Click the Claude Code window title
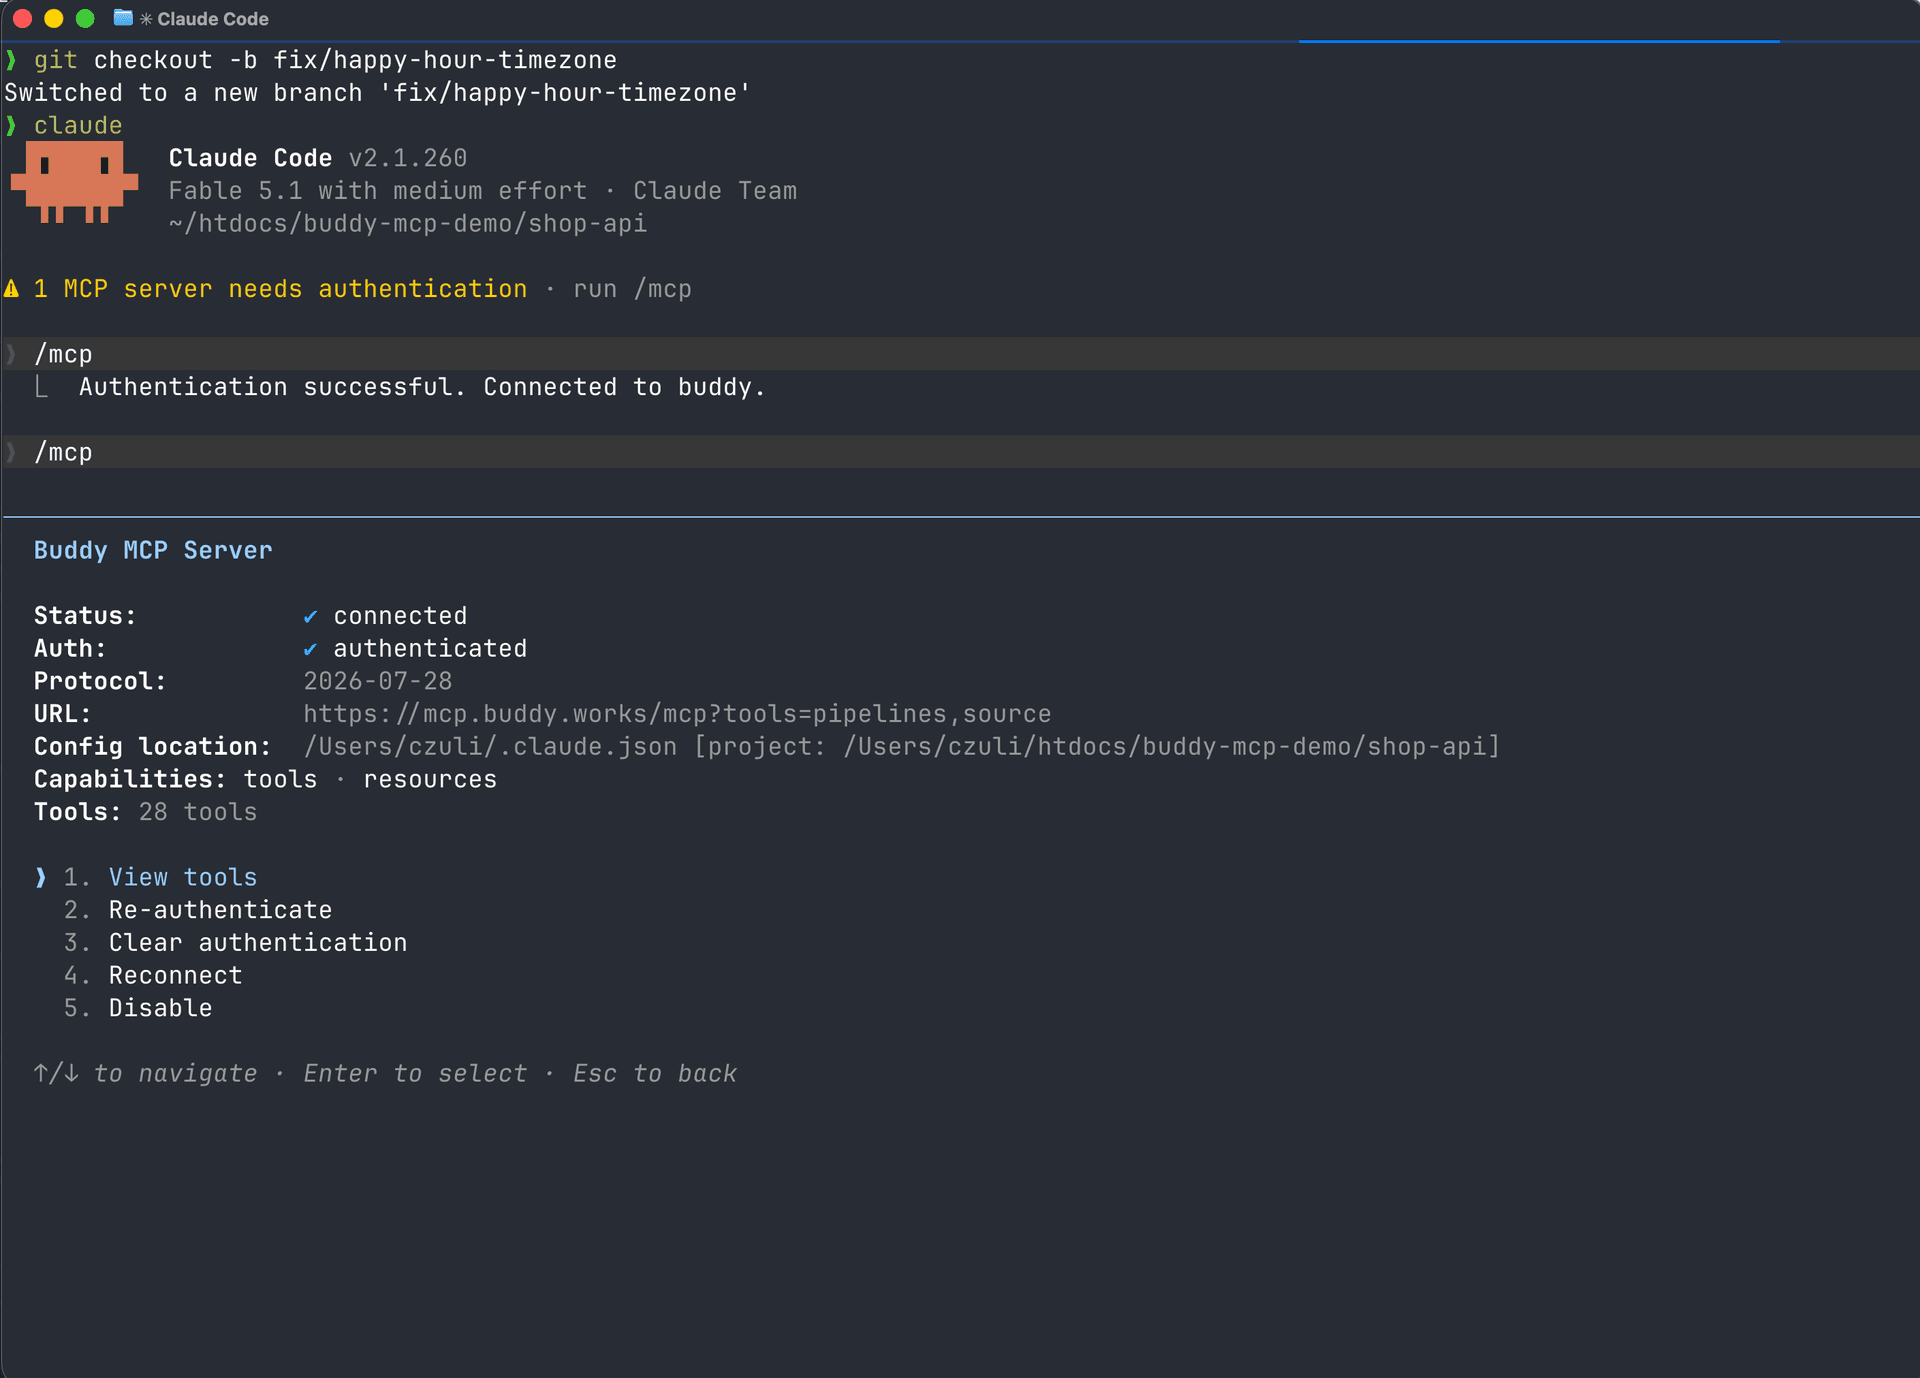Image resolution: width=1920 pixels, height=1378 pixels. coord(213,19)
